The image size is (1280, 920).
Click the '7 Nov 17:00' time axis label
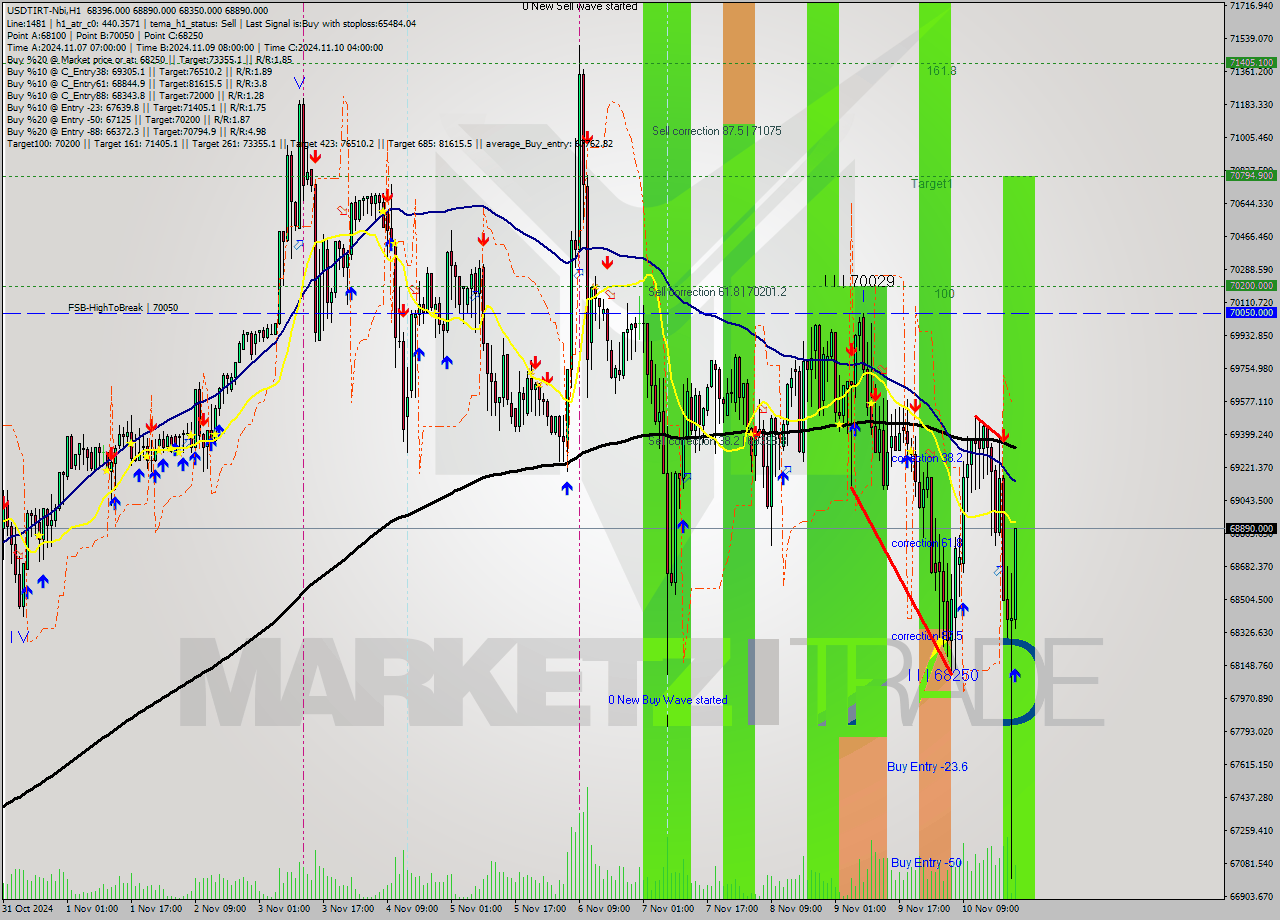(733, 909)
